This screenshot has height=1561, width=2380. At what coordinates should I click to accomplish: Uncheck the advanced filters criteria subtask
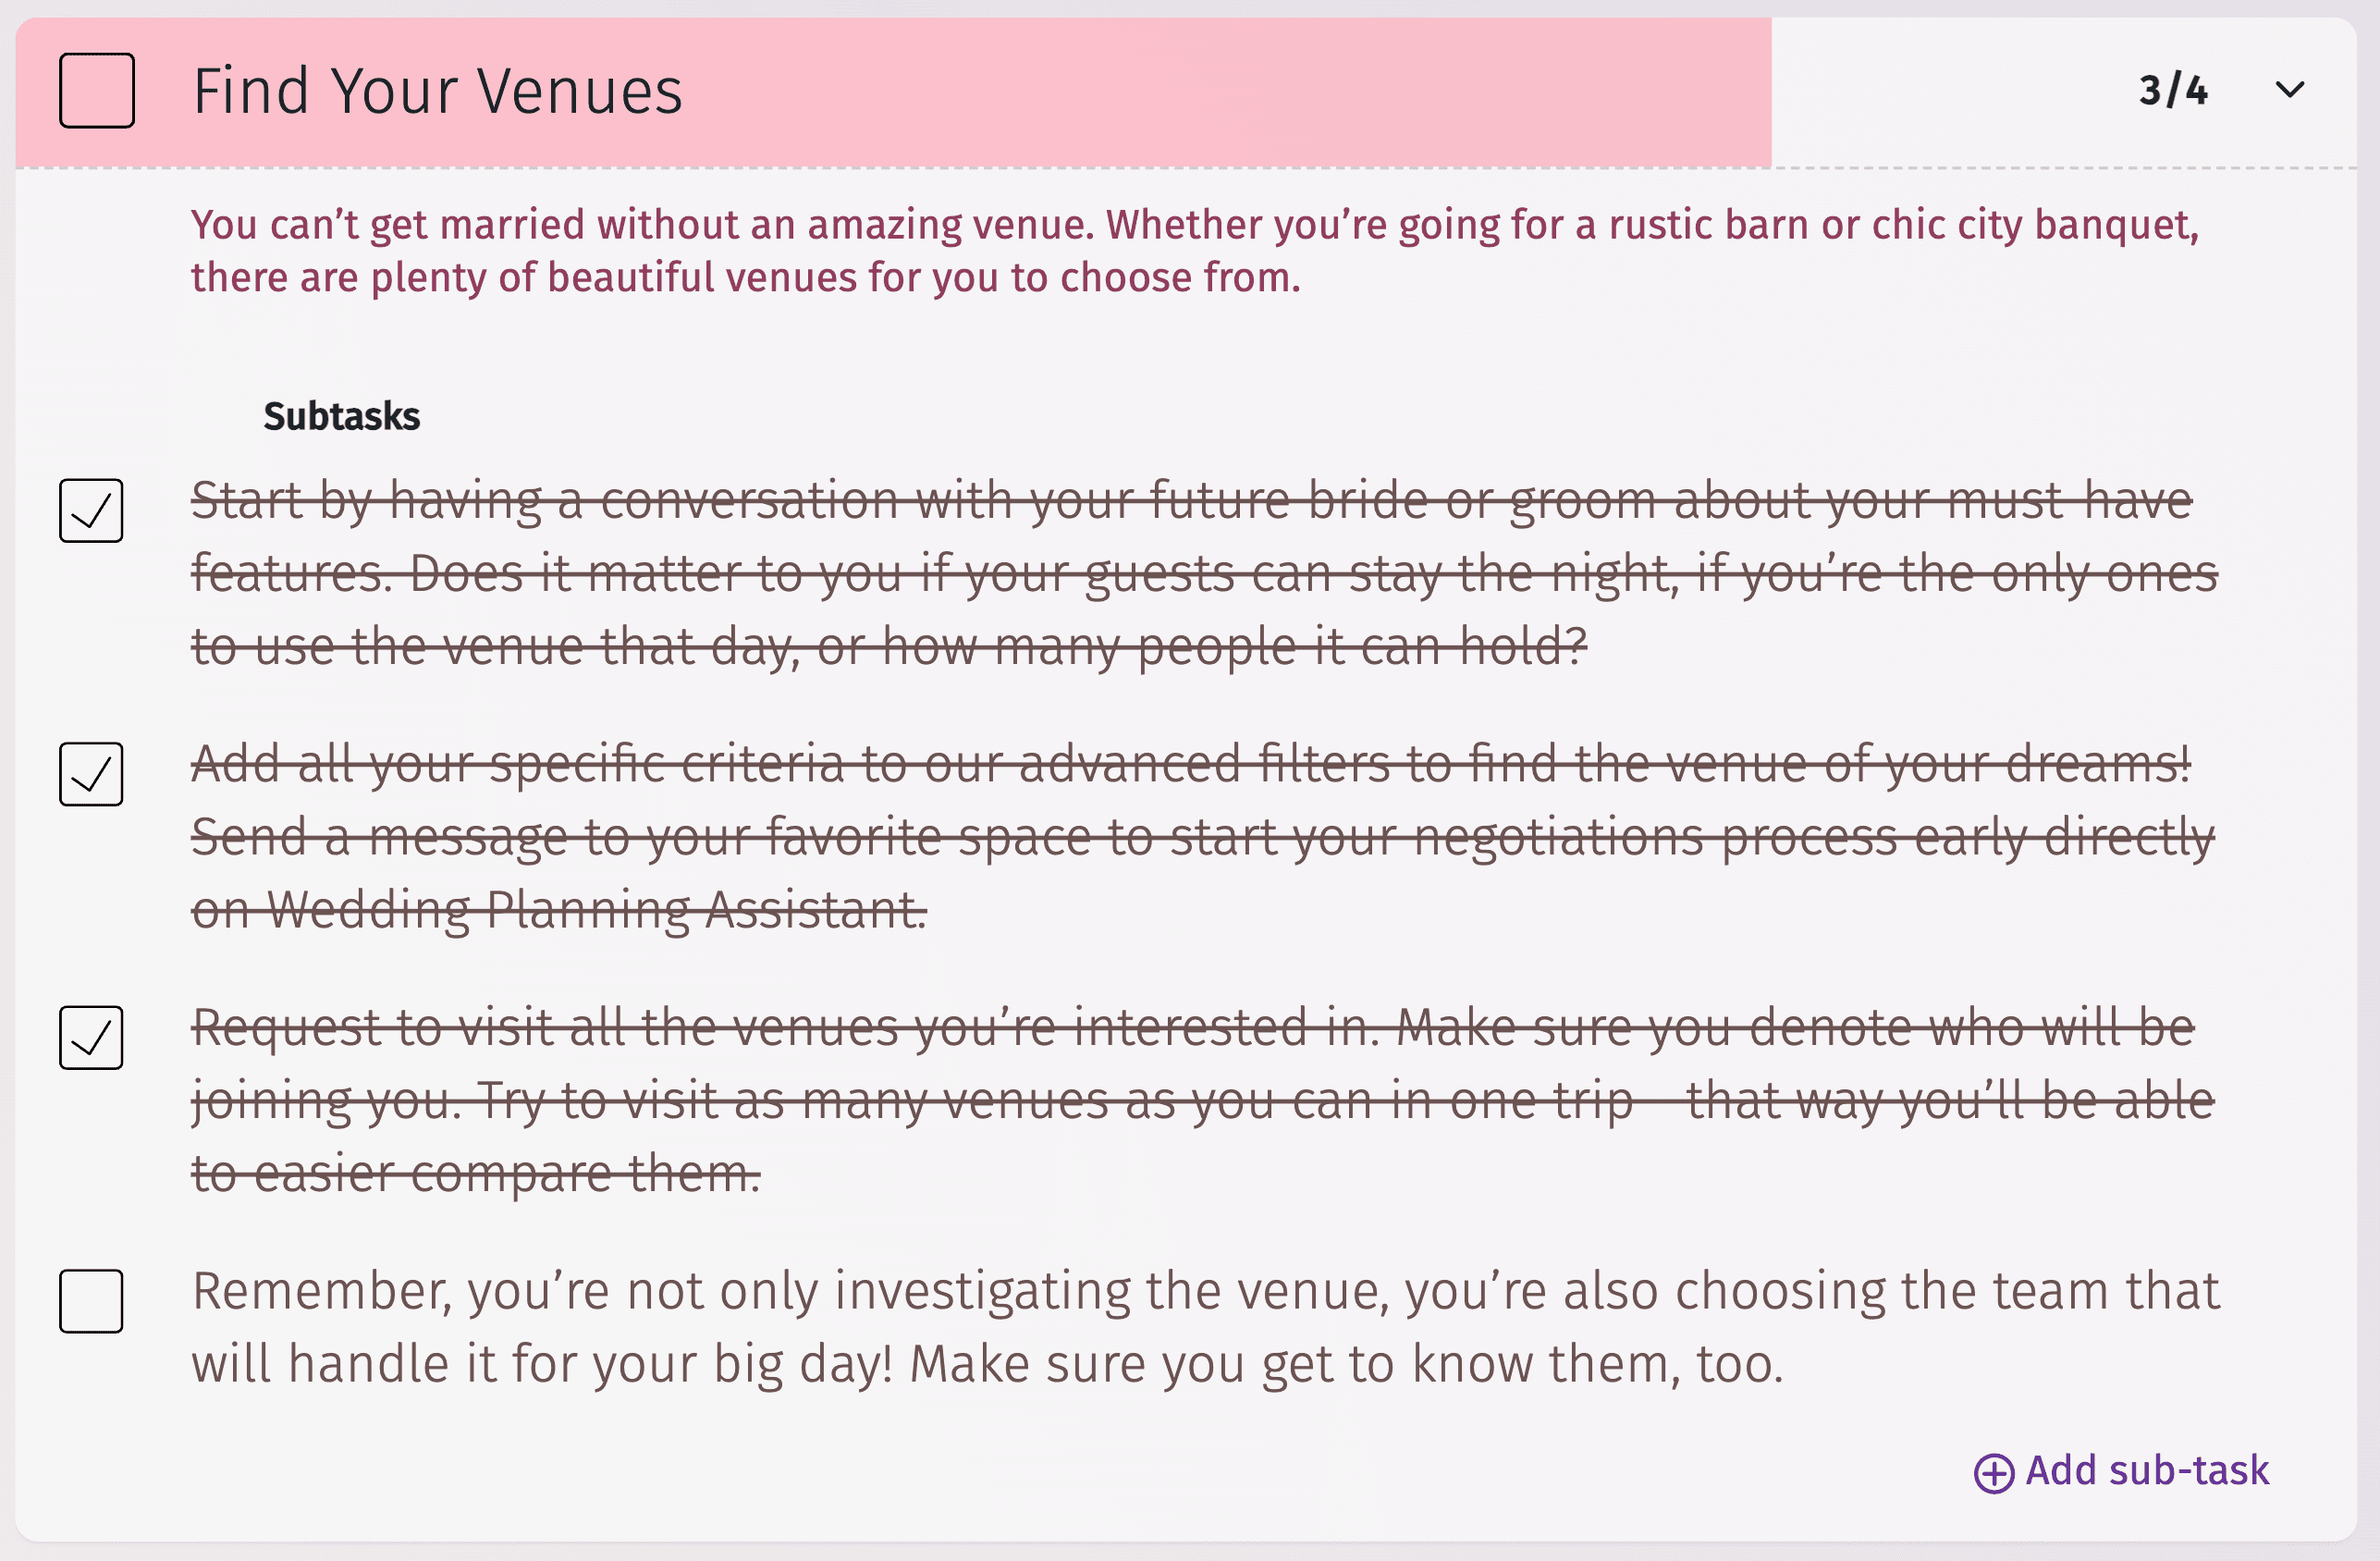[x=91, y=774]
